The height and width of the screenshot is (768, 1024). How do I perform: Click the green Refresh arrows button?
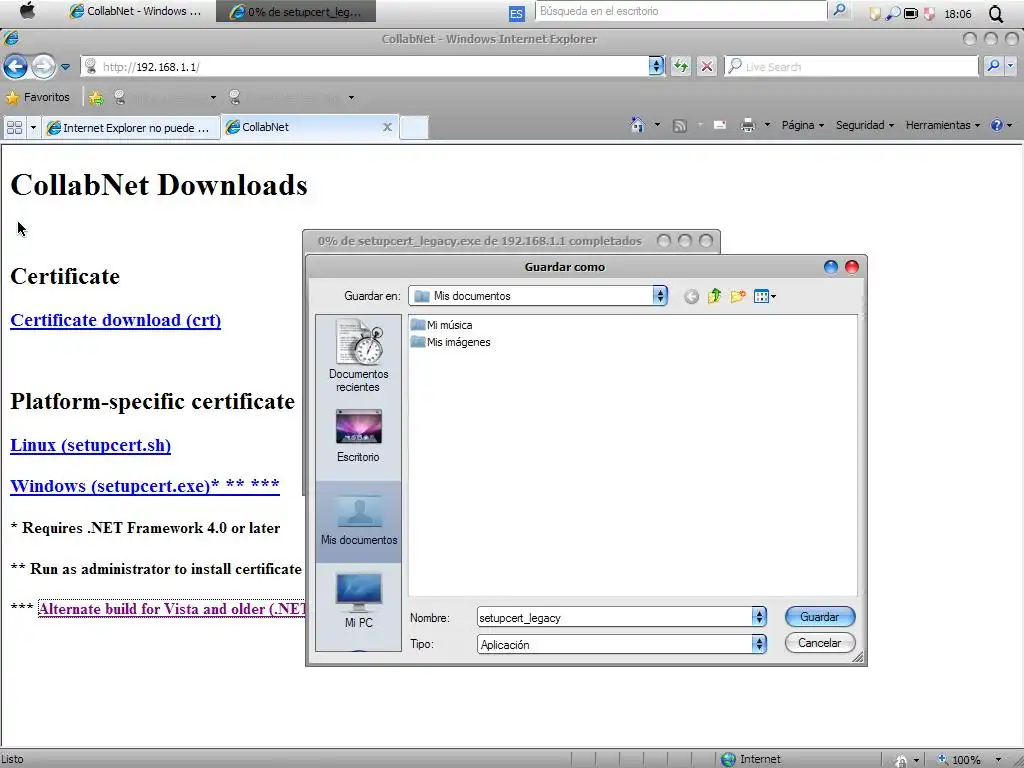(681, 66)
